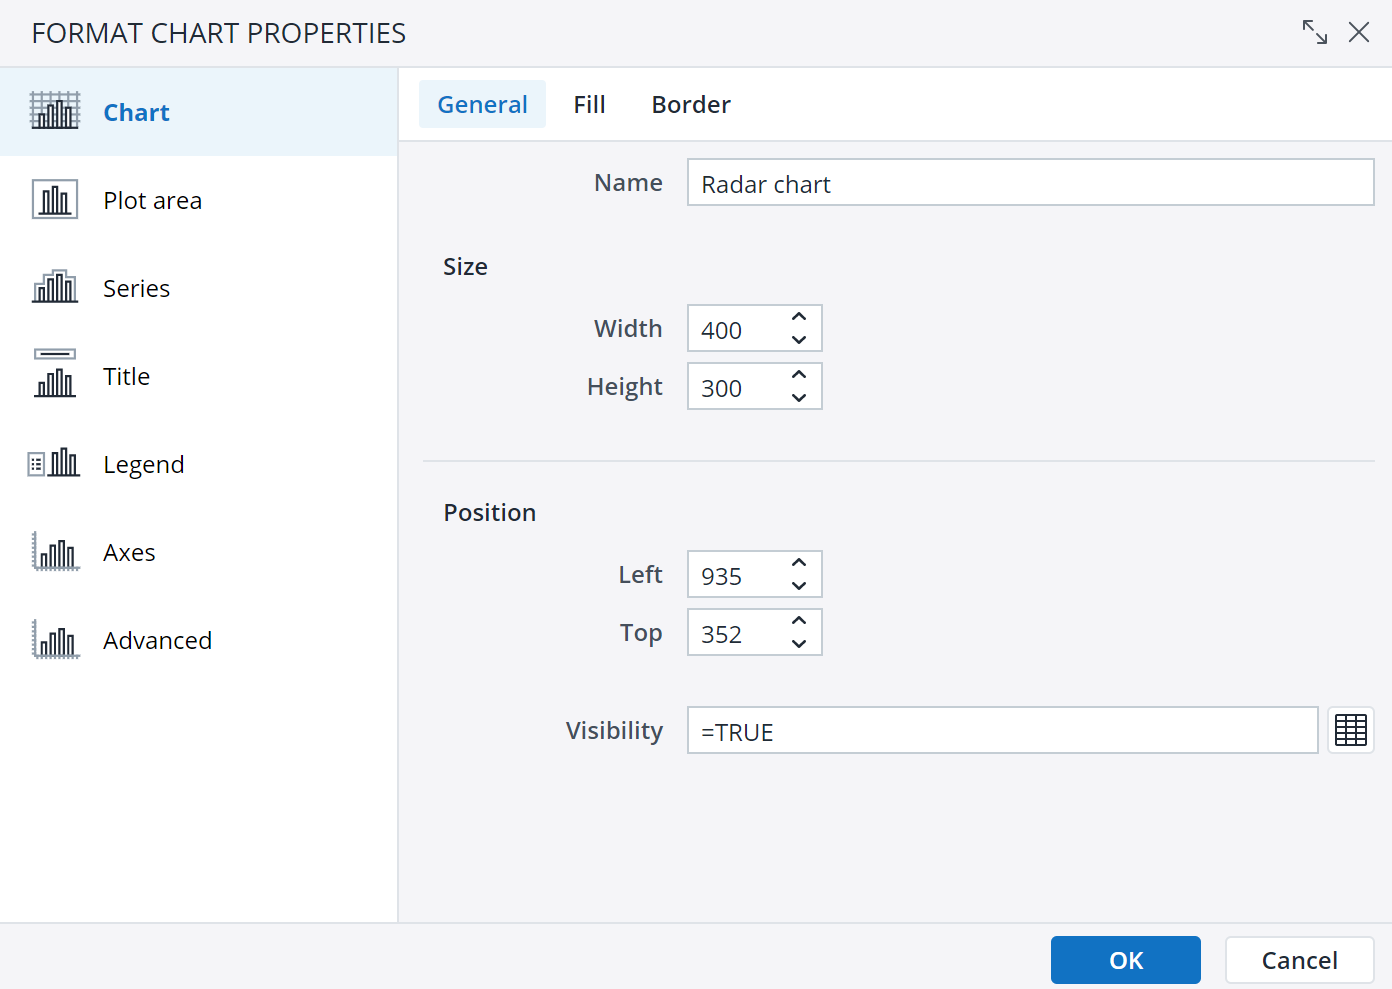The width and height of the screenshot is (1392, 989).
Task: Select the General tab
Action: tap(482, 104)
